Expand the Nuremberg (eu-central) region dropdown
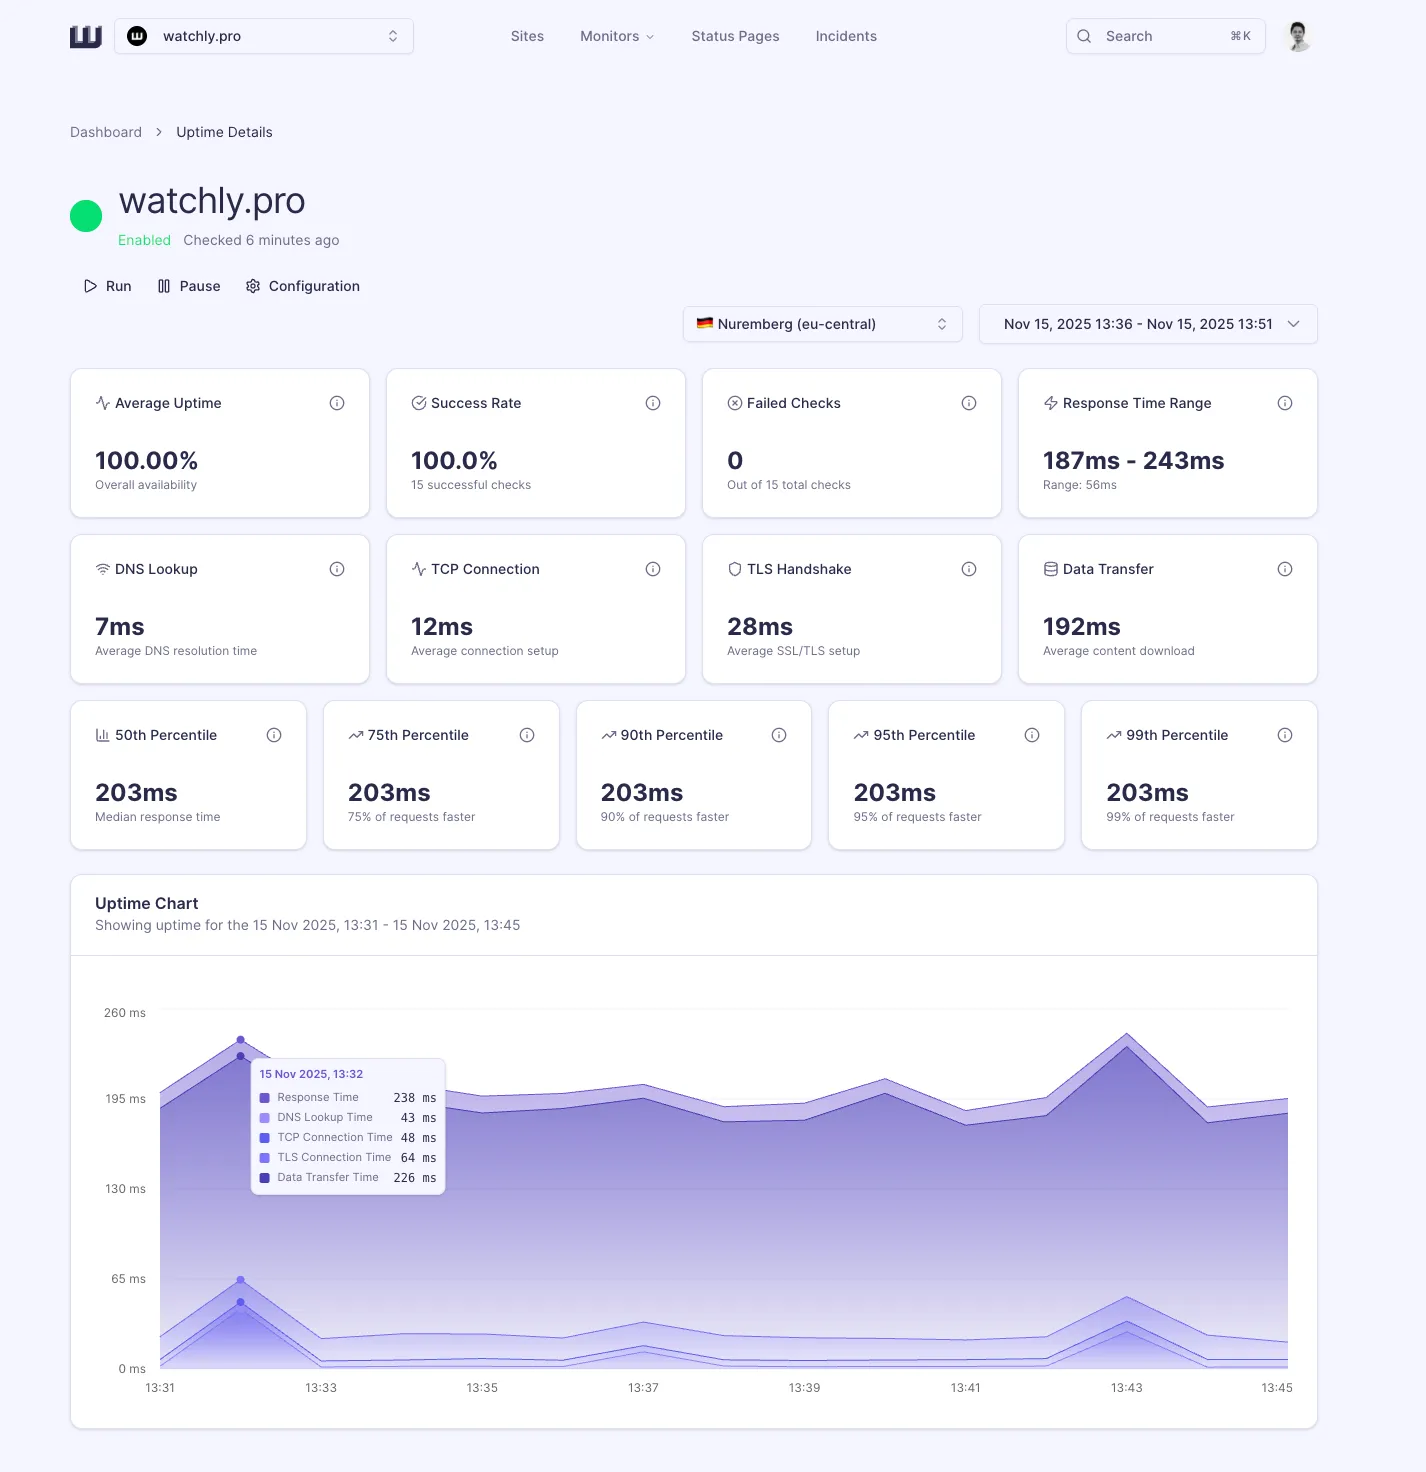The image size is (1426, 1472). click(822, 324)
